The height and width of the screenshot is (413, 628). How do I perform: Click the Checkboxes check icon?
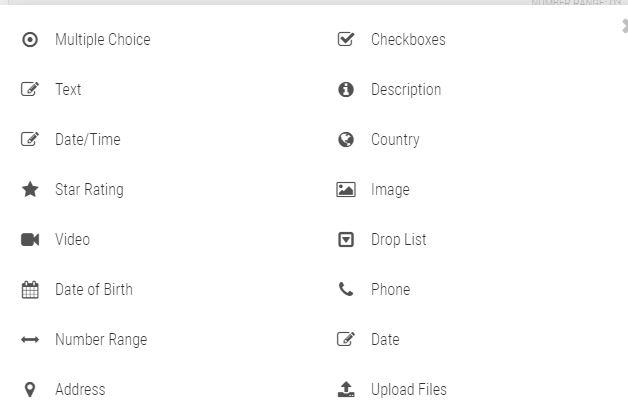click(x=346, y=40)
